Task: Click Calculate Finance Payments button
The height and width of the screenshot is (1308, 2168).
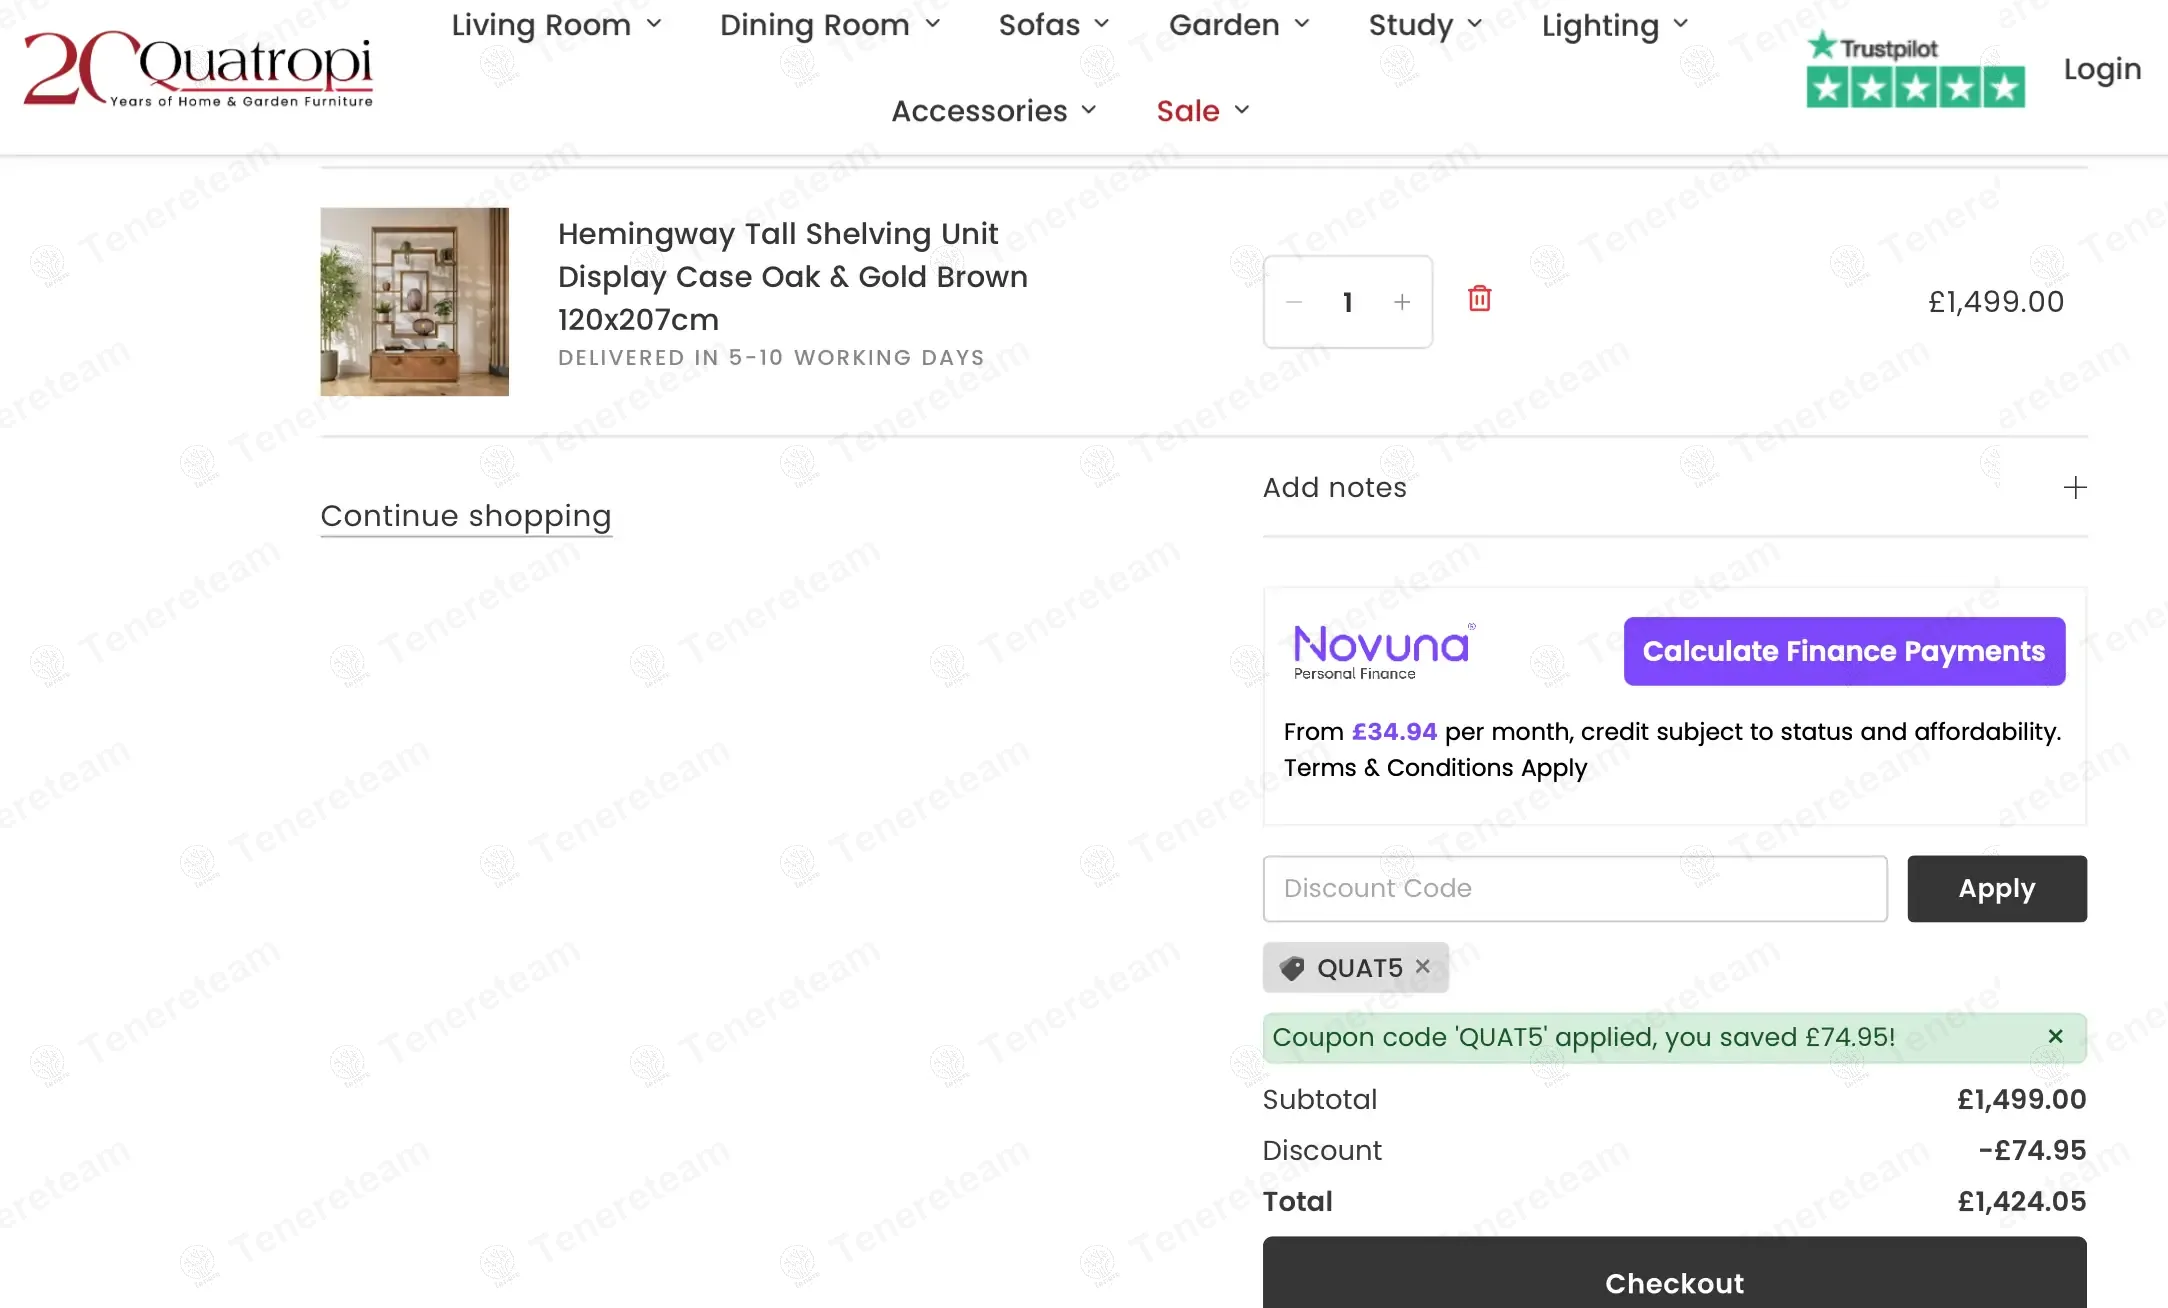Action: 1844,651
